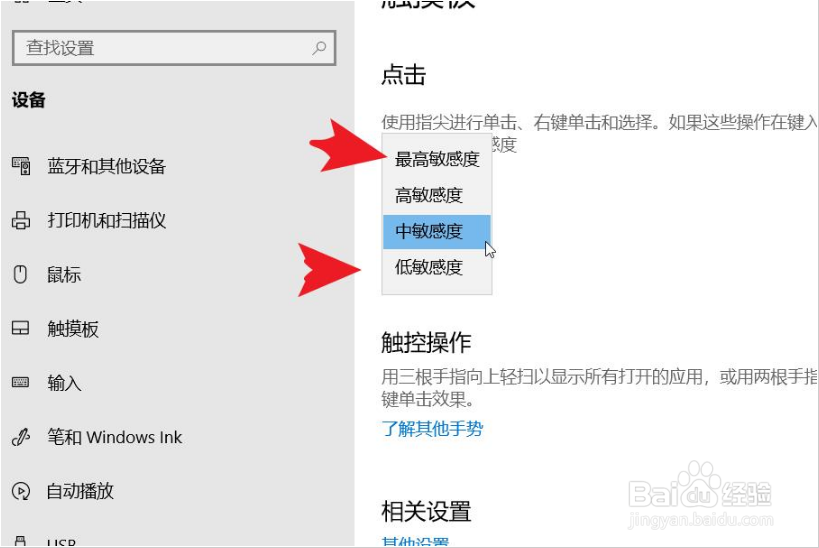Image resolution: width=819 pixels, height=548 pixels.
Task: Select the highlighted 中敏感度 option
Action: 437,231
